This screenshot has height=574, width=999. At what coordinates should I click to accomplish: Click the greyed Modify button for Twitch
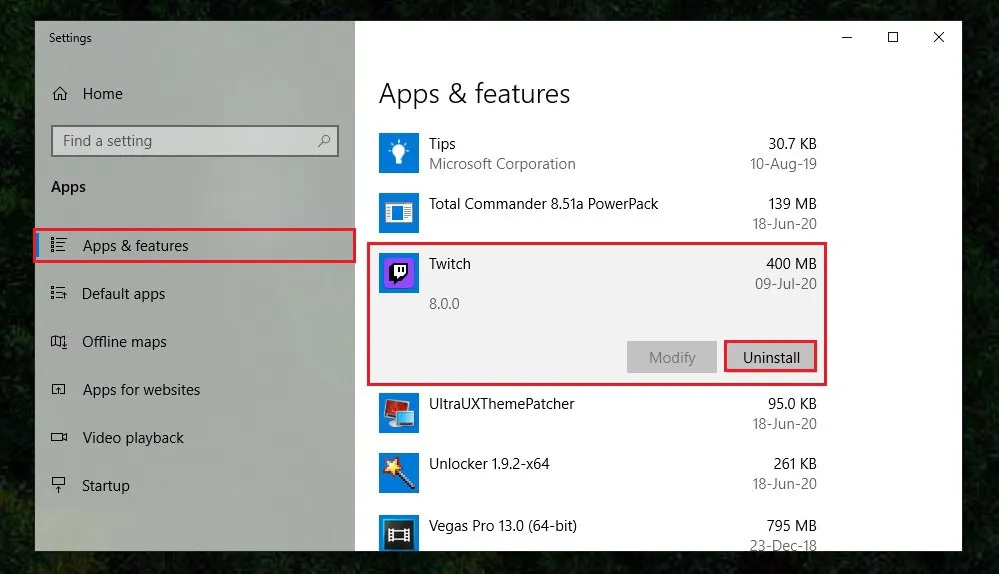(x=672, y=357)
